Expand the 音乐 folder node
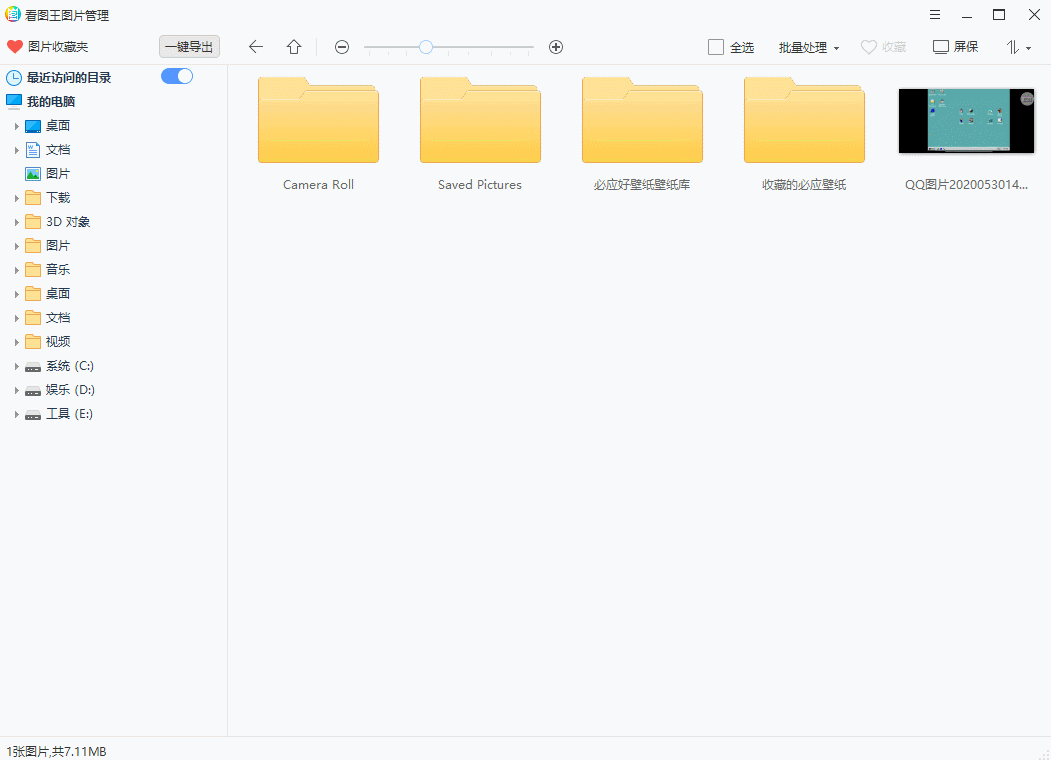1051x760 pixels. [x=17, y=270]
